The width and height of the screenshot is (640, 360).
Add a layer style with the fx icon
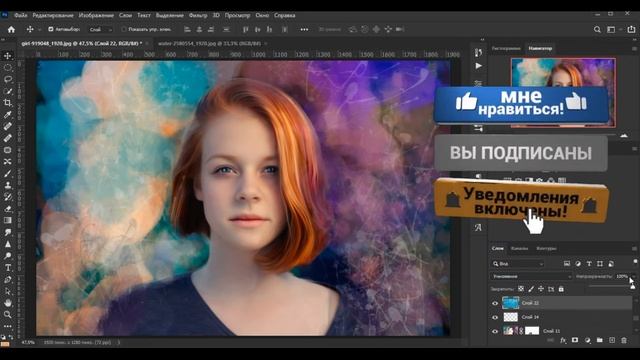click(563, 340)
